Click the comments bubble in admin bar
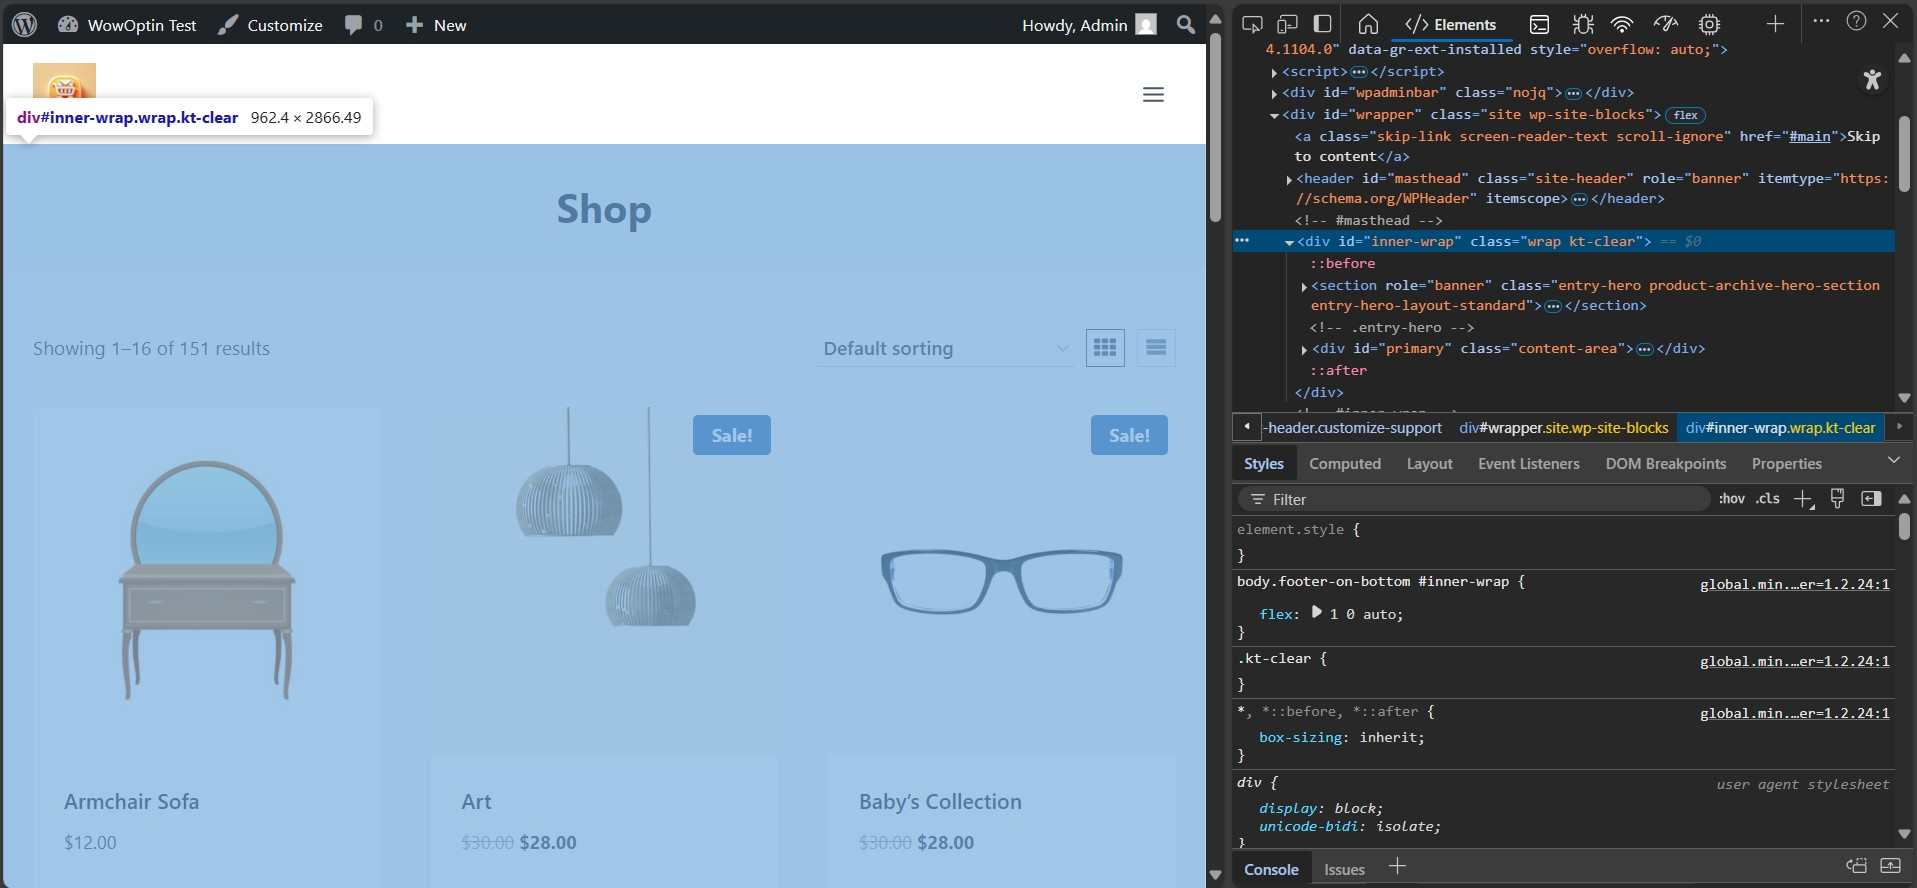This screenshot has width=1917, height=888. [x=363, y=25]
